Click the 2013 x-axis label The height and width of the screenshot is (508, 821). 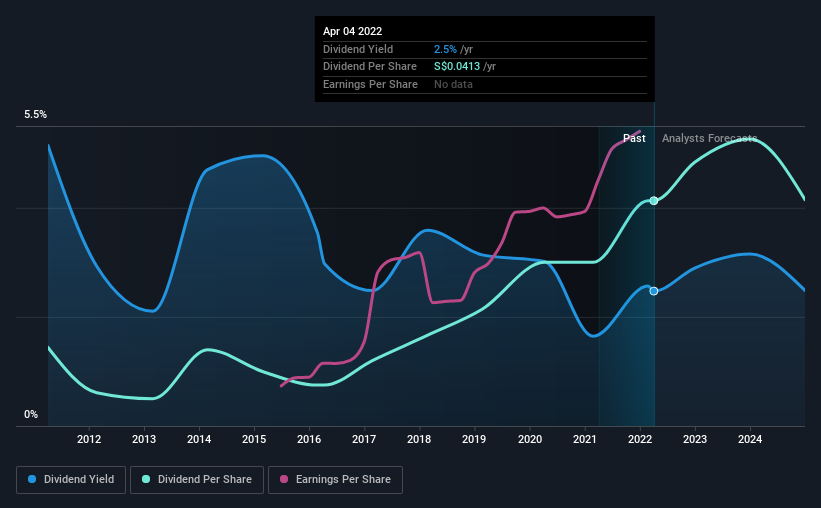(144, 439)
